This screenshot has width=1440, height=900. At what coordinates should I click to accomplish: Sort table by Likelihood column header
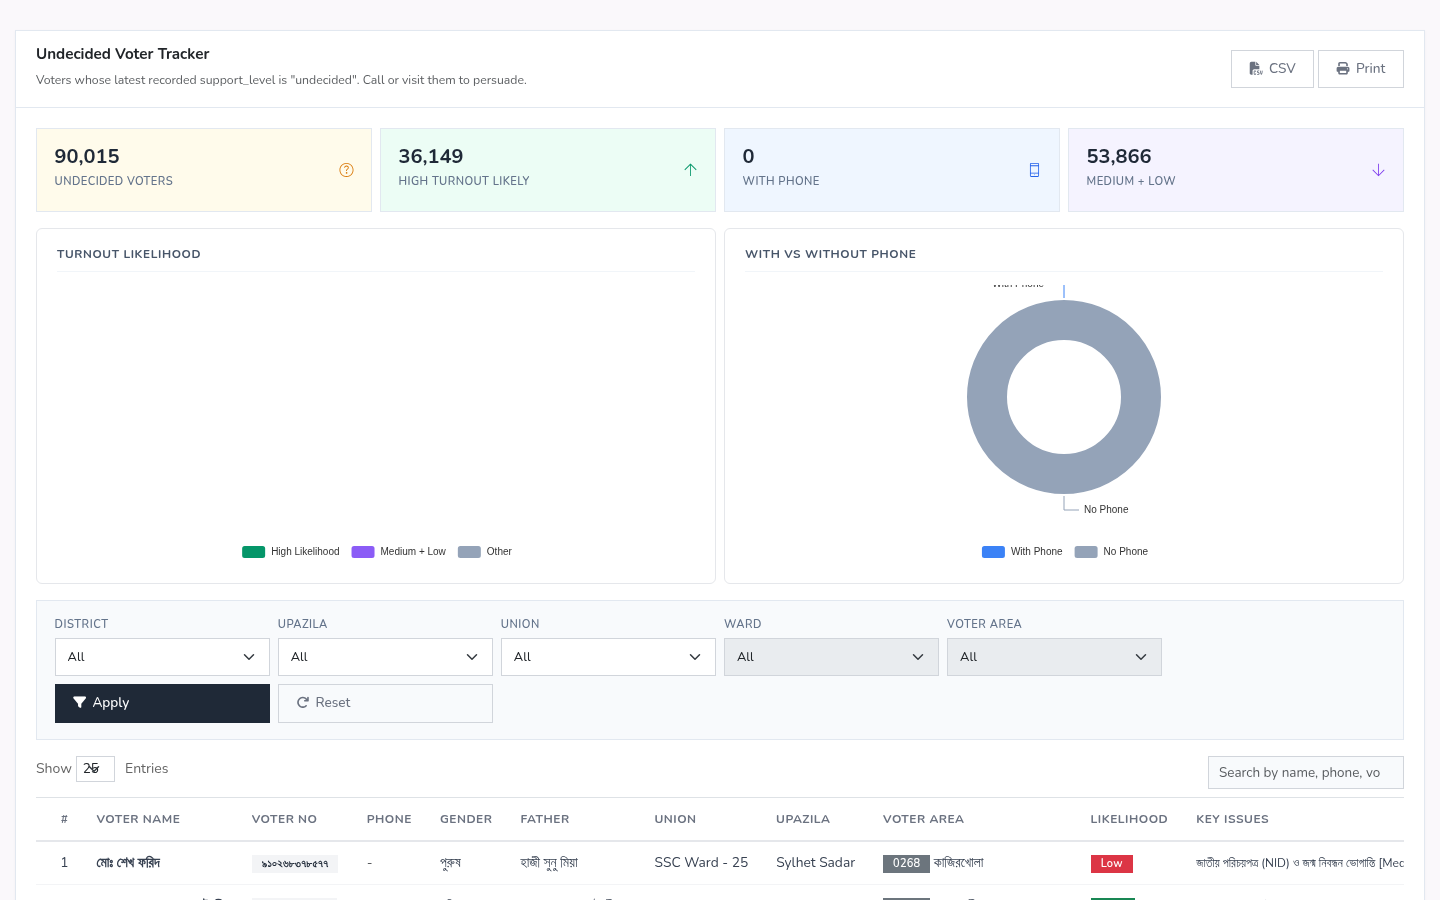(1129, 819)
